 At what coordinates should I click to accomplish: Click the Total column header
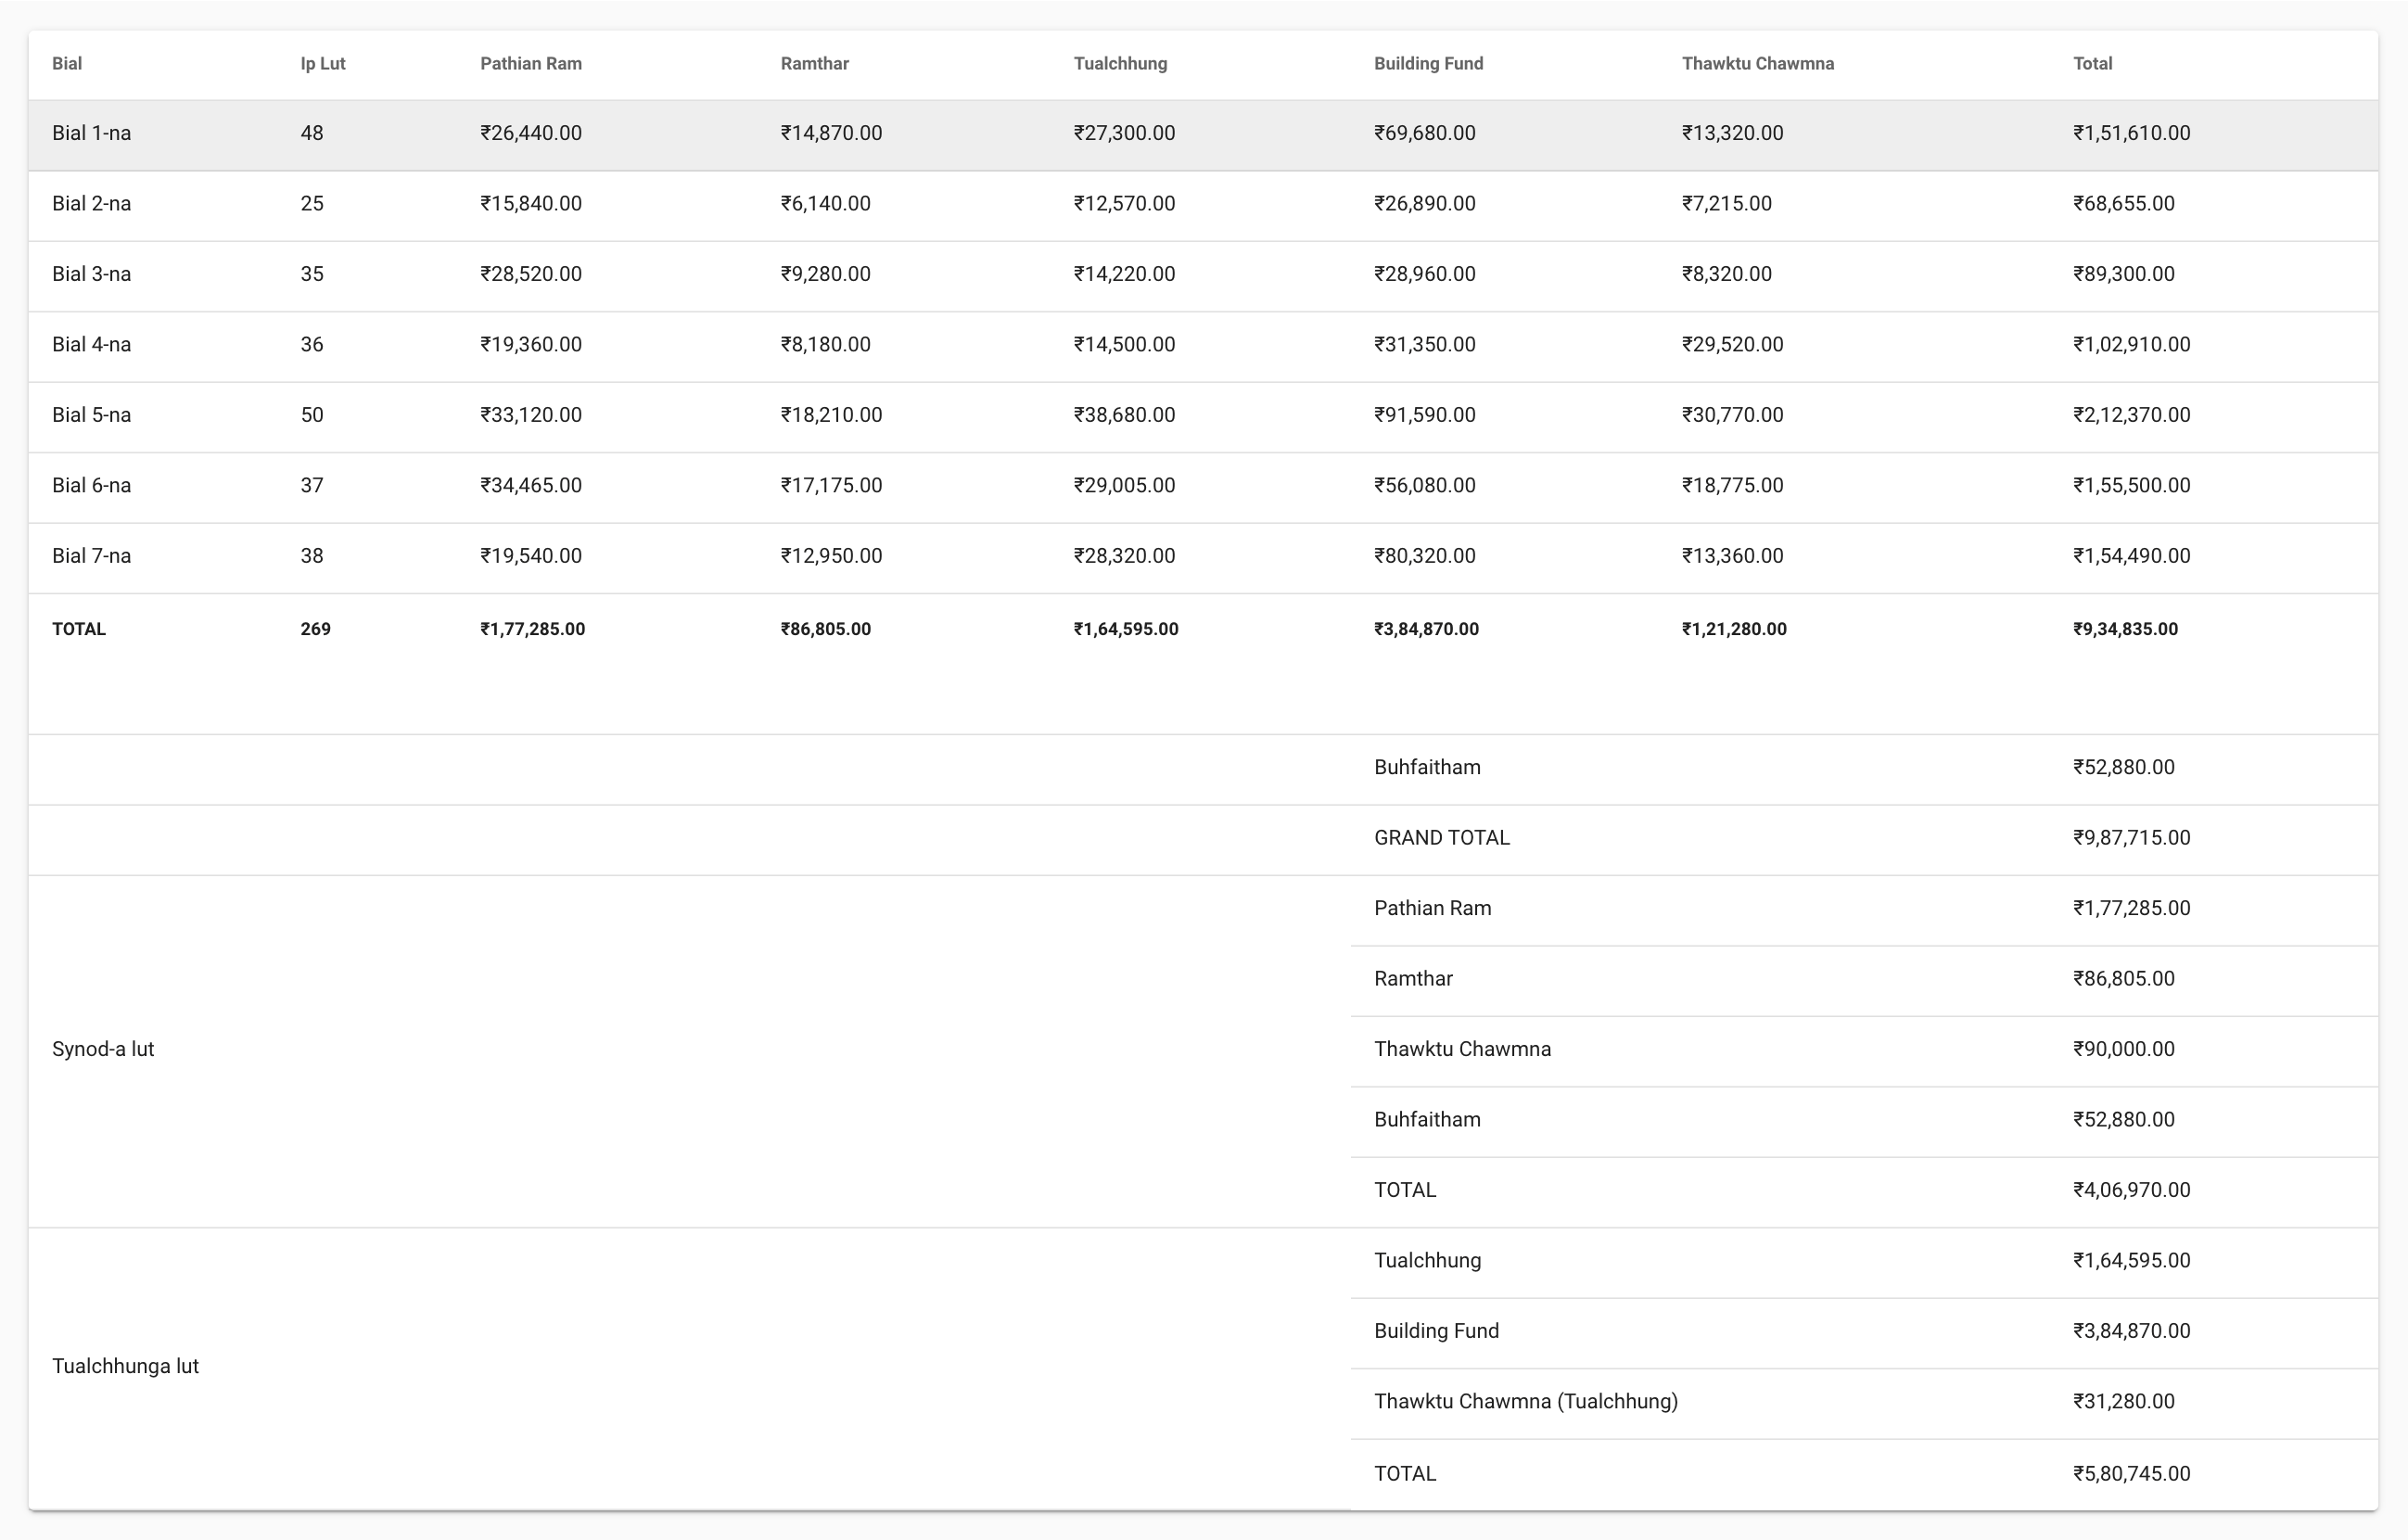[2092, 64]
